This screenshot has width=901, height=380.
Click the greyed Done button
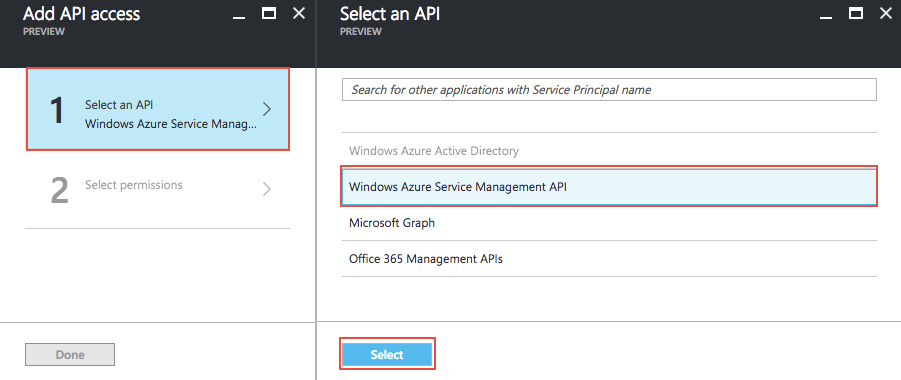(x=70, y=355)
